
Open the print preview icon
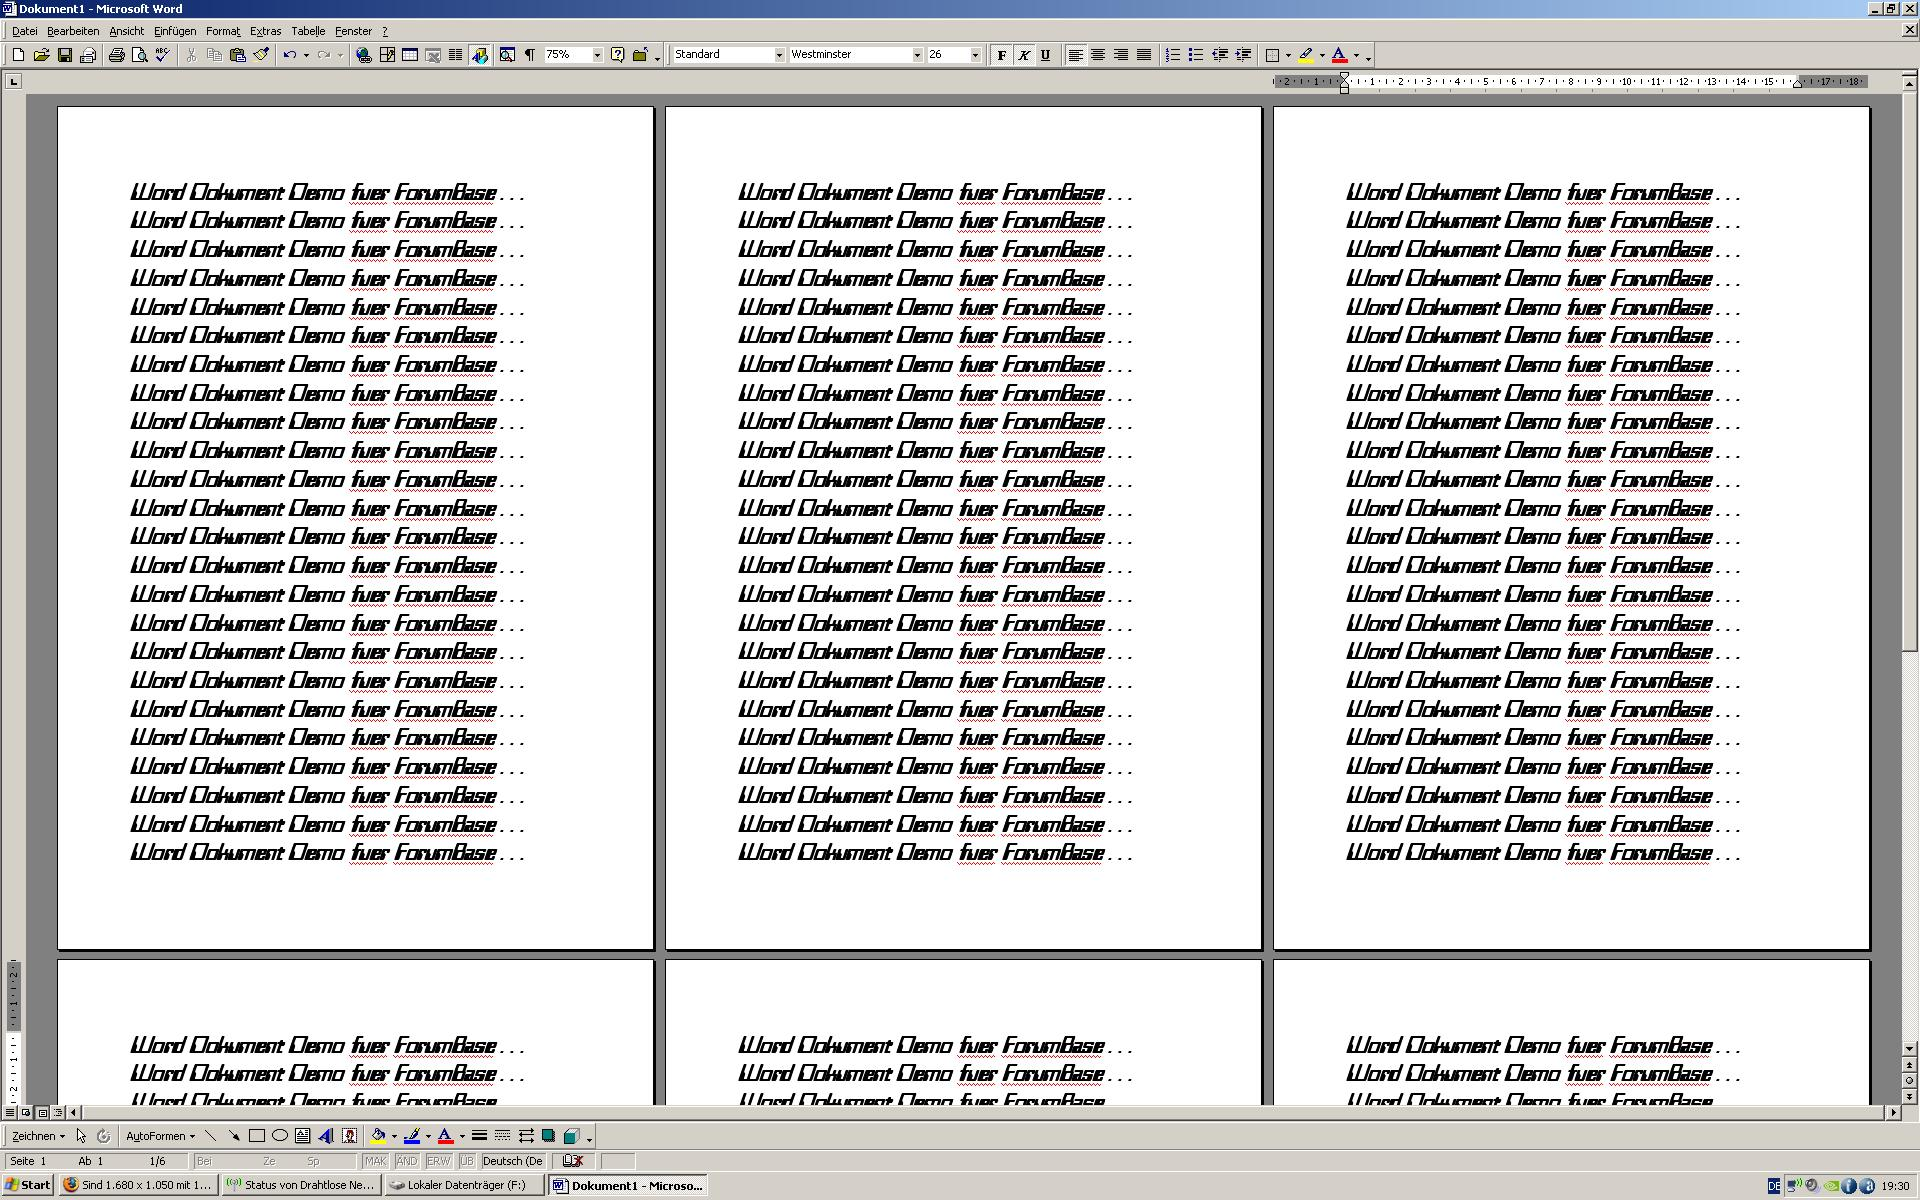coord(139,55)
